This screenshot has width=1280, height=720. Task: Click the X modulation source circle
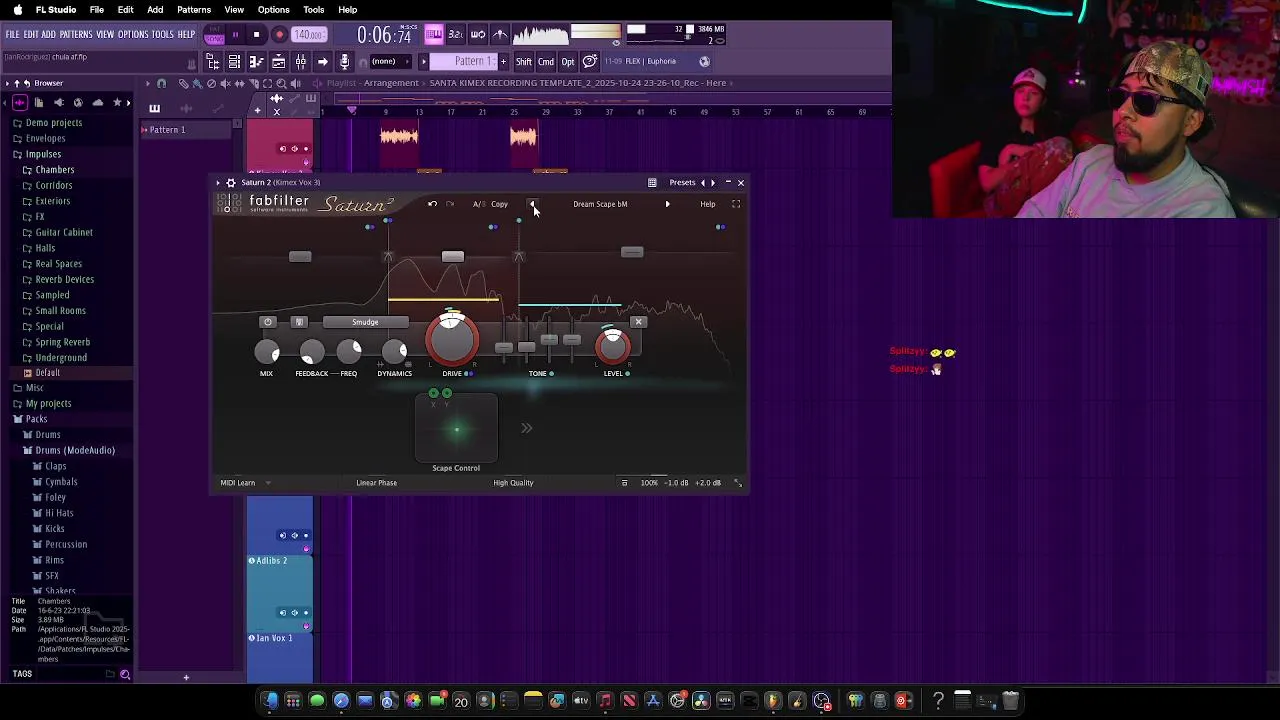433,393
